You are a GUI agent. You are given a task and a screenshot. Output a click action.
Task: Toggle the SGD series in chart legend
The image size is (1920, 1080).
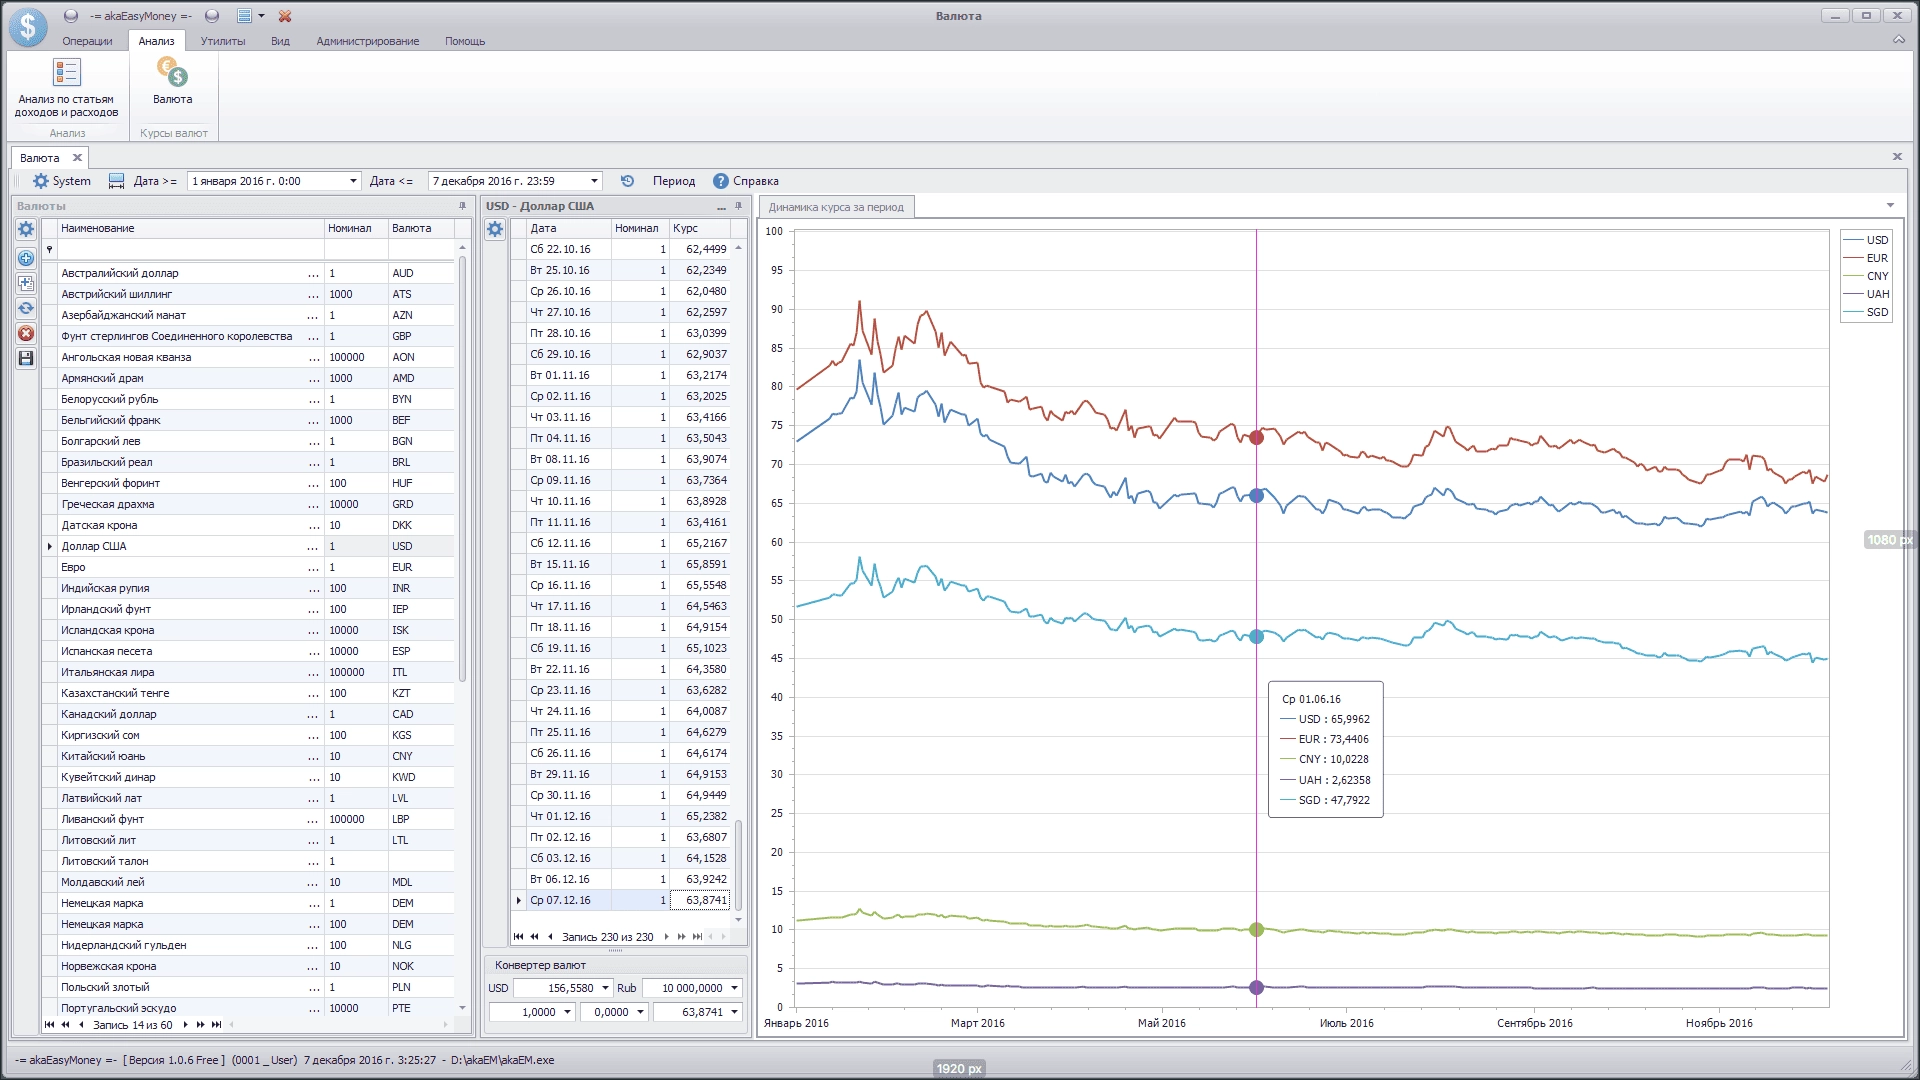1866,312
